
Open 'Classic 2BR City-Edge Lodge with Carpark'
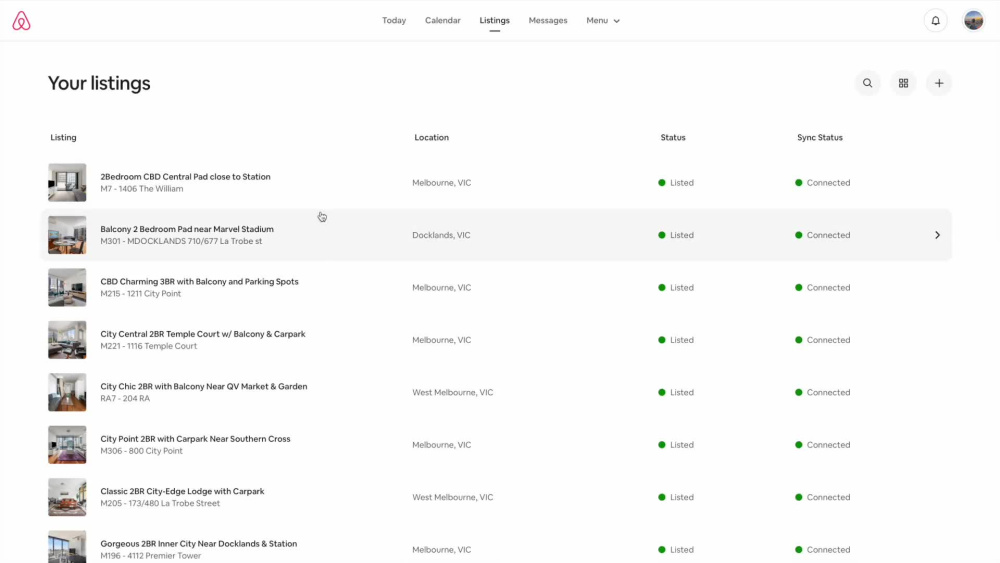click(x=182, y=491)
